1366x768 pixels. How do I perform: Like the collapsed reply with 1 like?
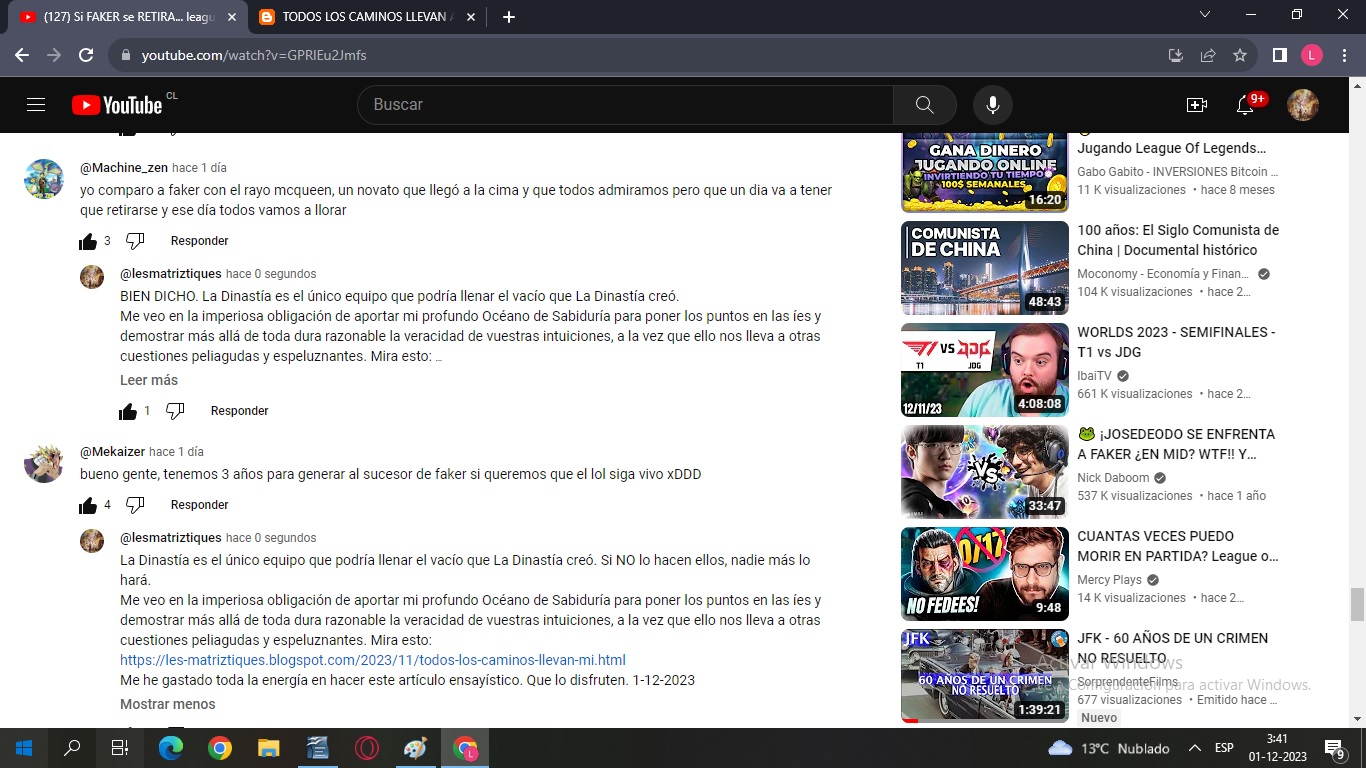pos(128,411)
